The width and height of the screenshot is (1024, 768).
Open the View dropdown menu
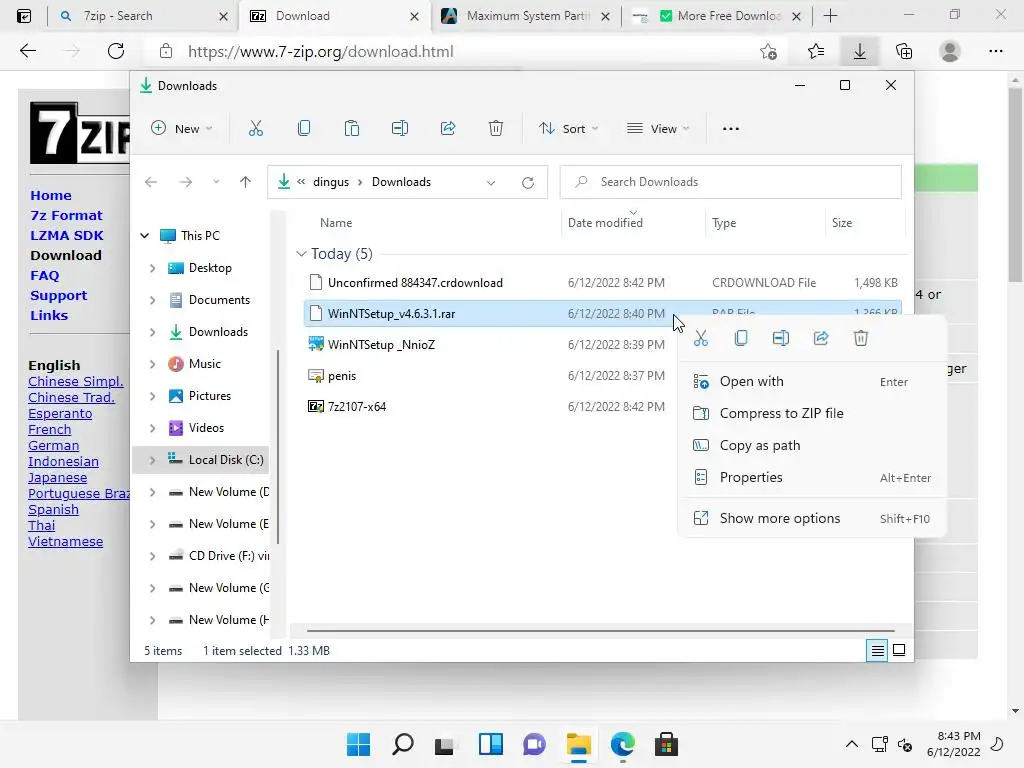point(658,129)
